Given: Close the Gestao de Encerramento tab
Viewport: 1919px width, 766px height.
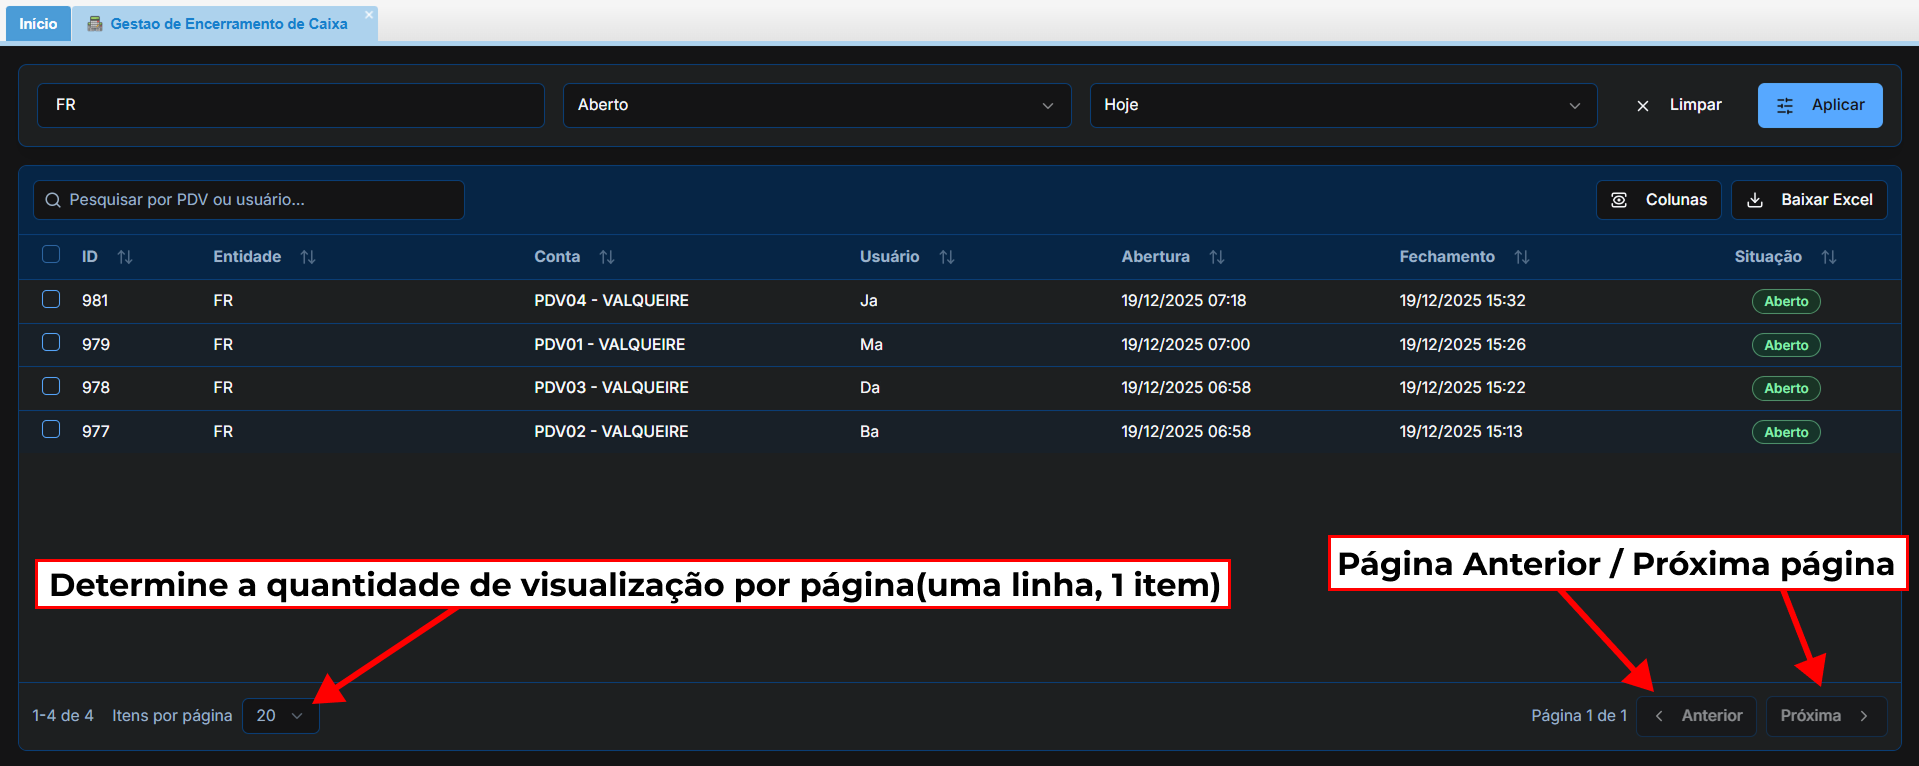Looking at the screenshot, I should 369,15.
